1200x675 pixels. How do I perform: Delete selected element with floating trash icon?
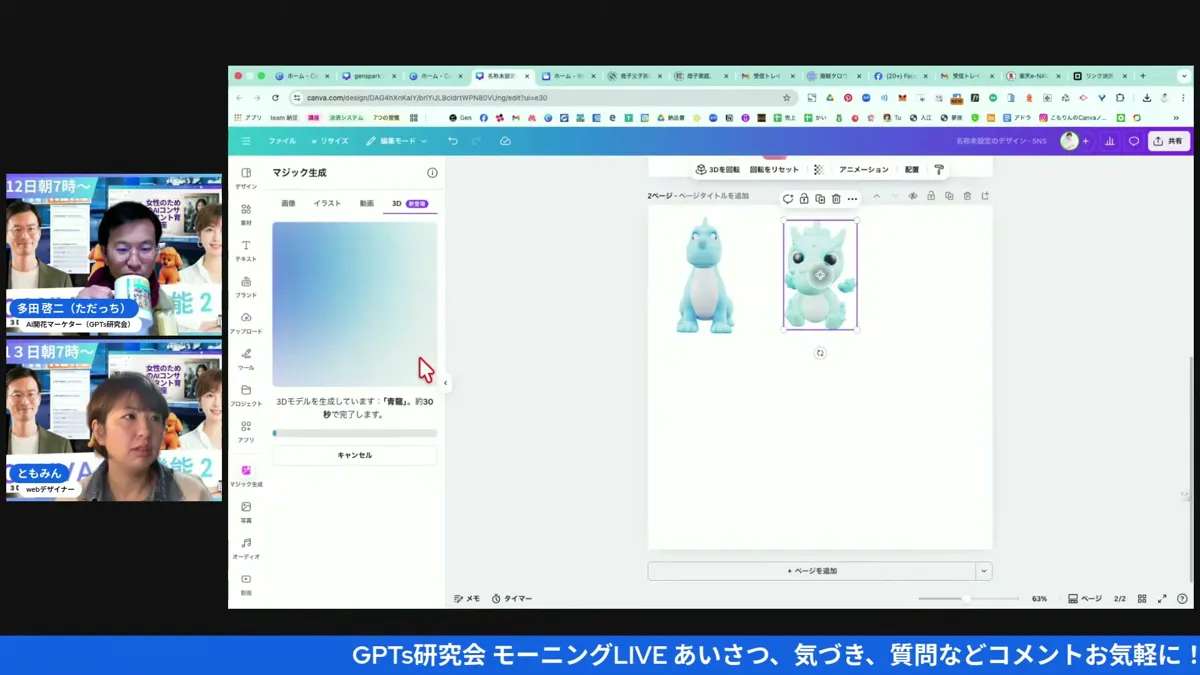coord(836,199)
